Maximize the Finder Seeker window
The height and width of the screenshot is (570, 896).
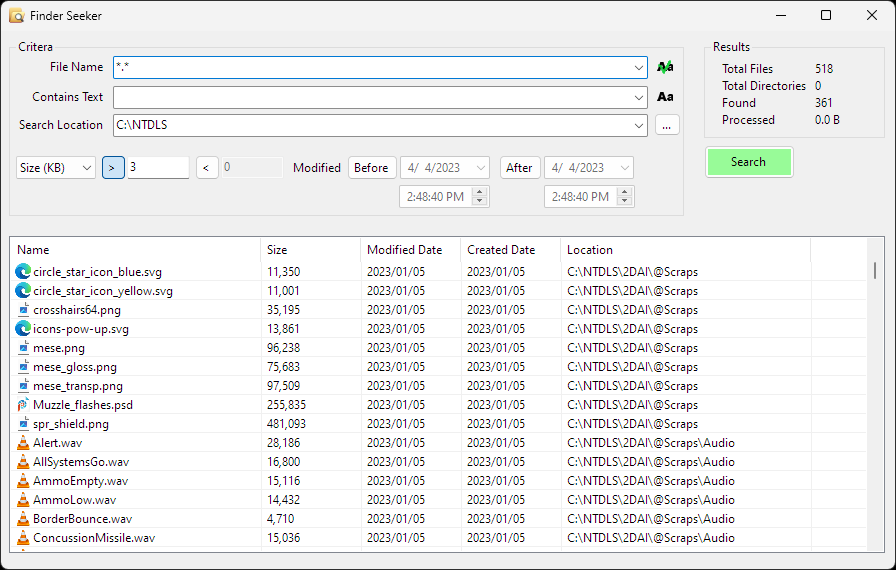[x=826, y=15]
